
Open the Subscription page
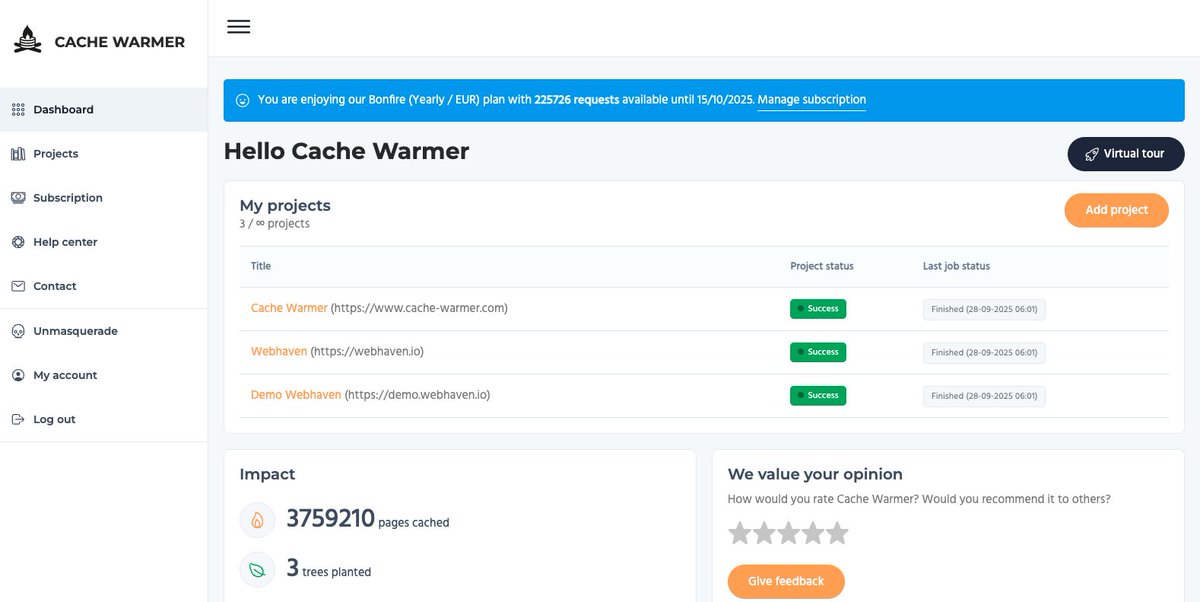(x=104, y=198)
